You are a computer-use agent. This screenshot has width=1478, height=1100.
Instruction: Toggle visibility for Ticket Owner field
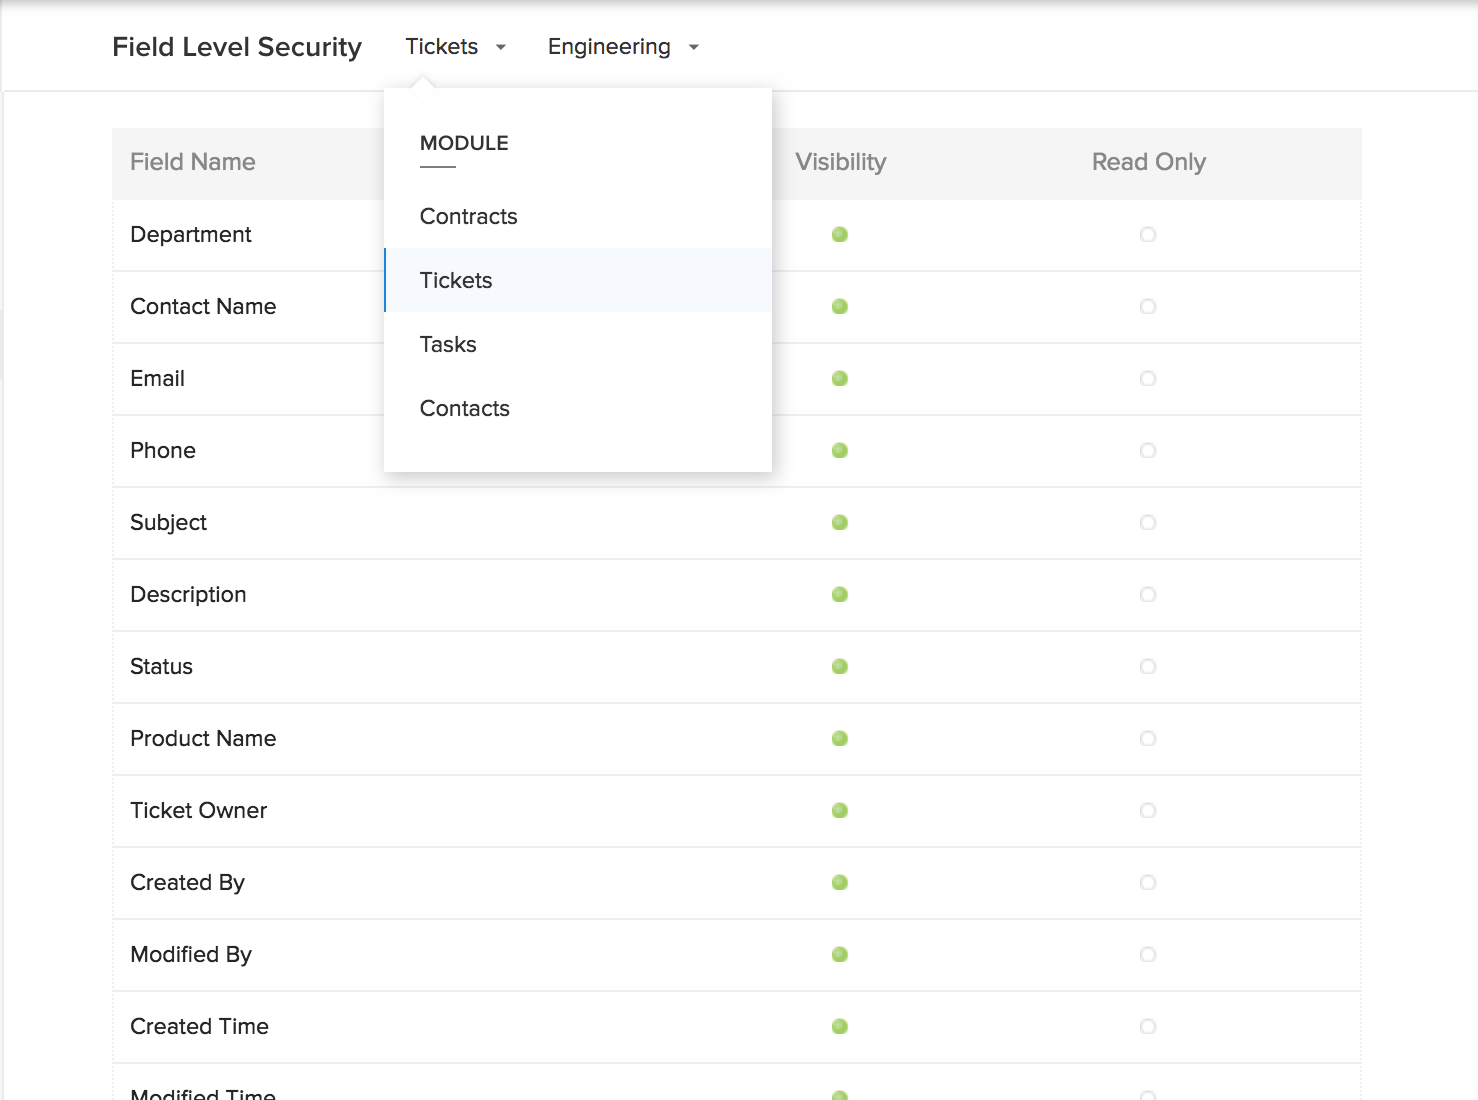(840, 810)
